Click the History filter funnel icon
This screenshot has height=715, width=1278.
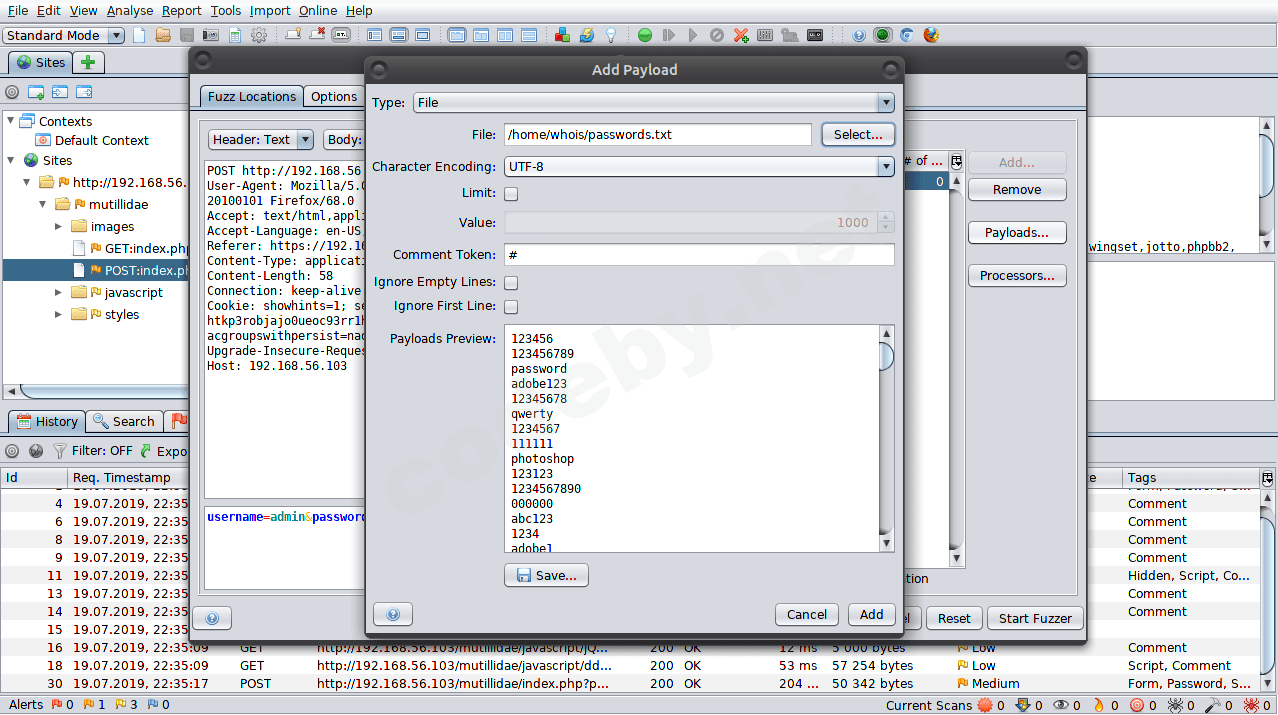[60, 451]
